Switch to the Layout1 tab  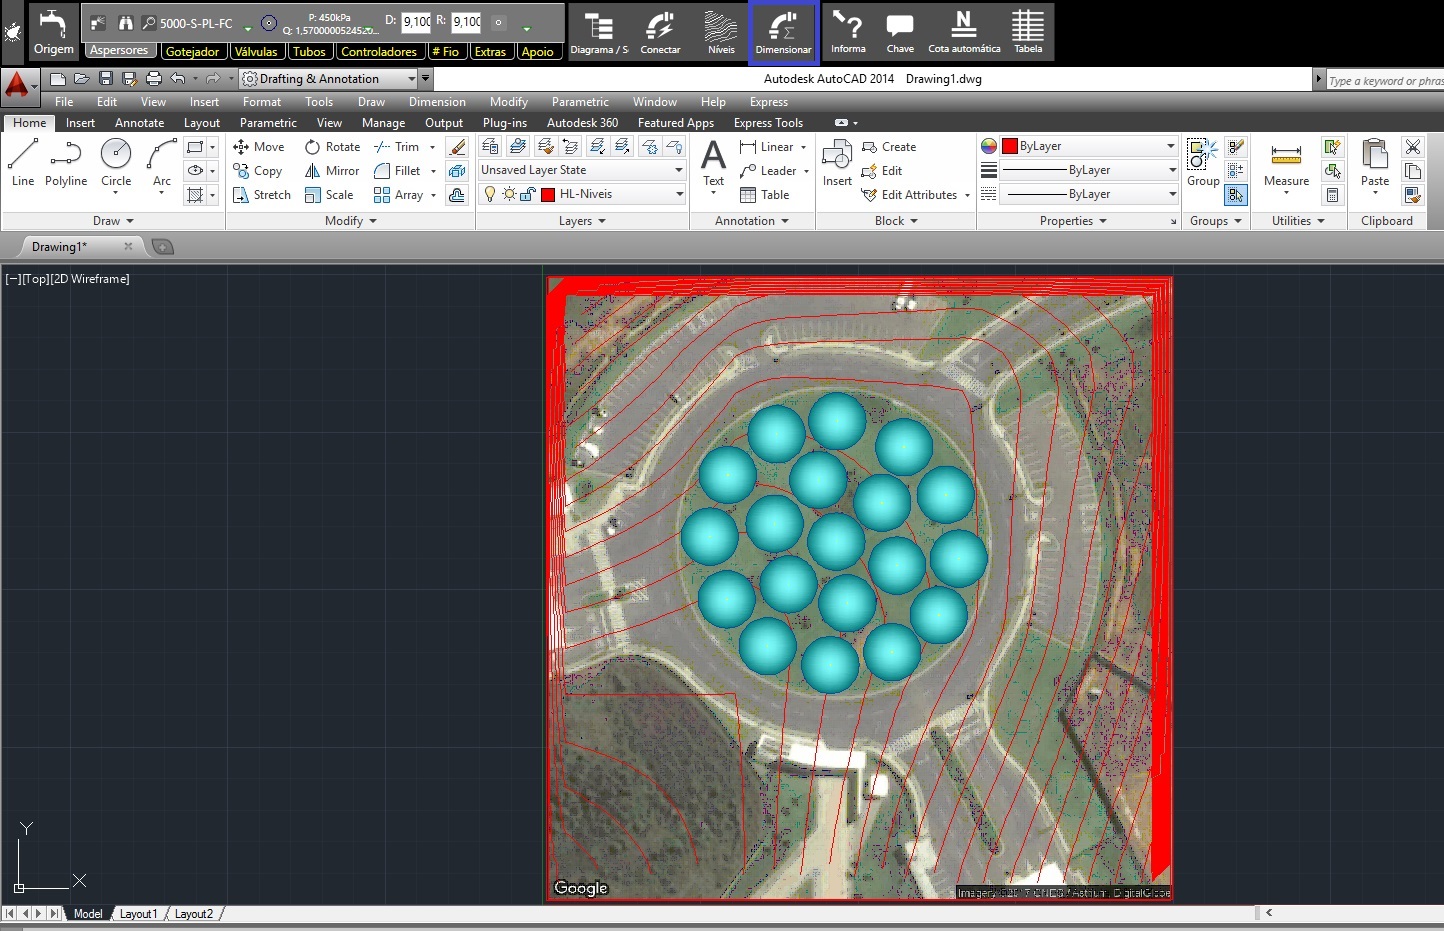pos(138,914)
